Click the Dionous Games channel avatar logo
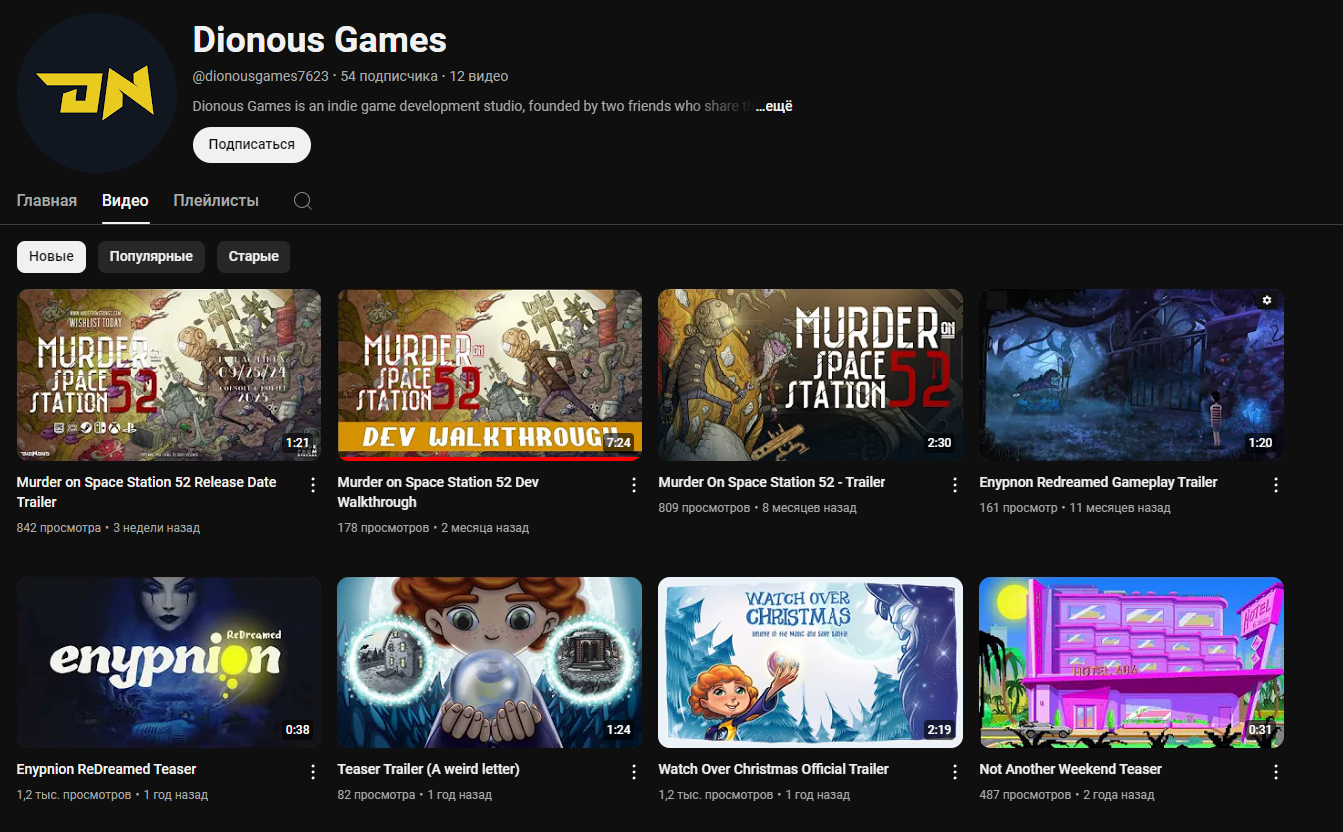Viewport: 1343px width, 832px height. [97, 93]
